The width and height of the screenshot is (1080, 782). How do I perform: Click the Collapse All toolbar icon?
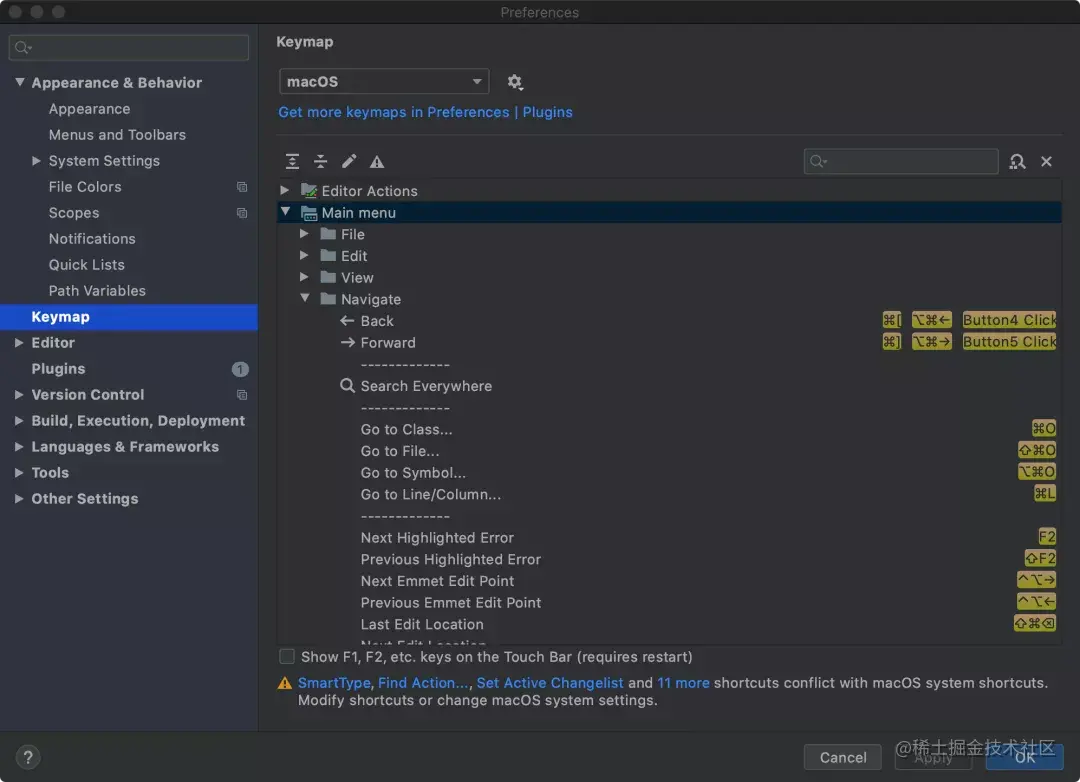[x=320, y=161]
